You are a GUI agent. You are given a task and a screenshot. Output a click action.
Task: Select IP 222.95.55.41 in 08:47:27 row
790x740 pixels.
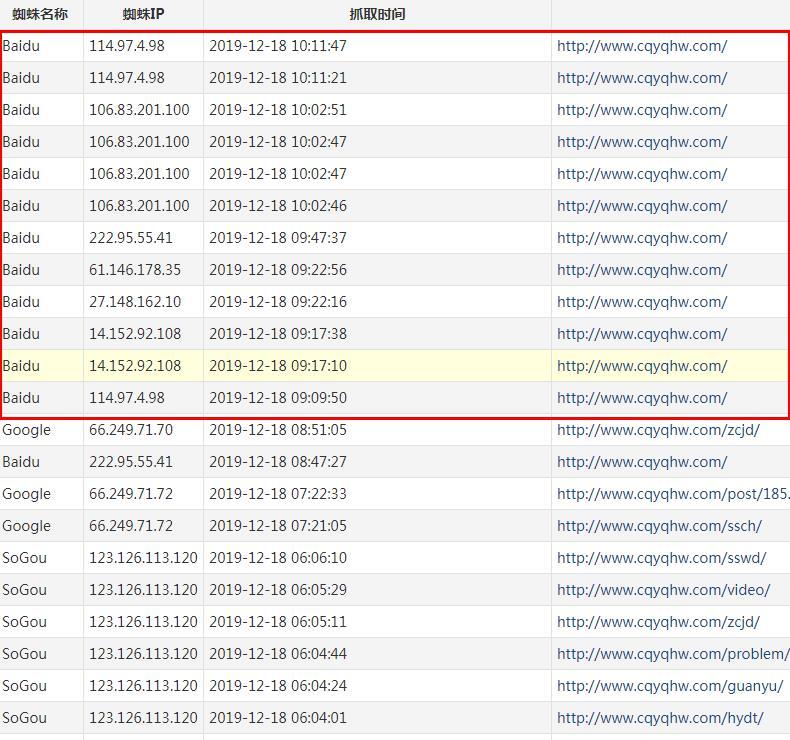[x=131, y=462]
